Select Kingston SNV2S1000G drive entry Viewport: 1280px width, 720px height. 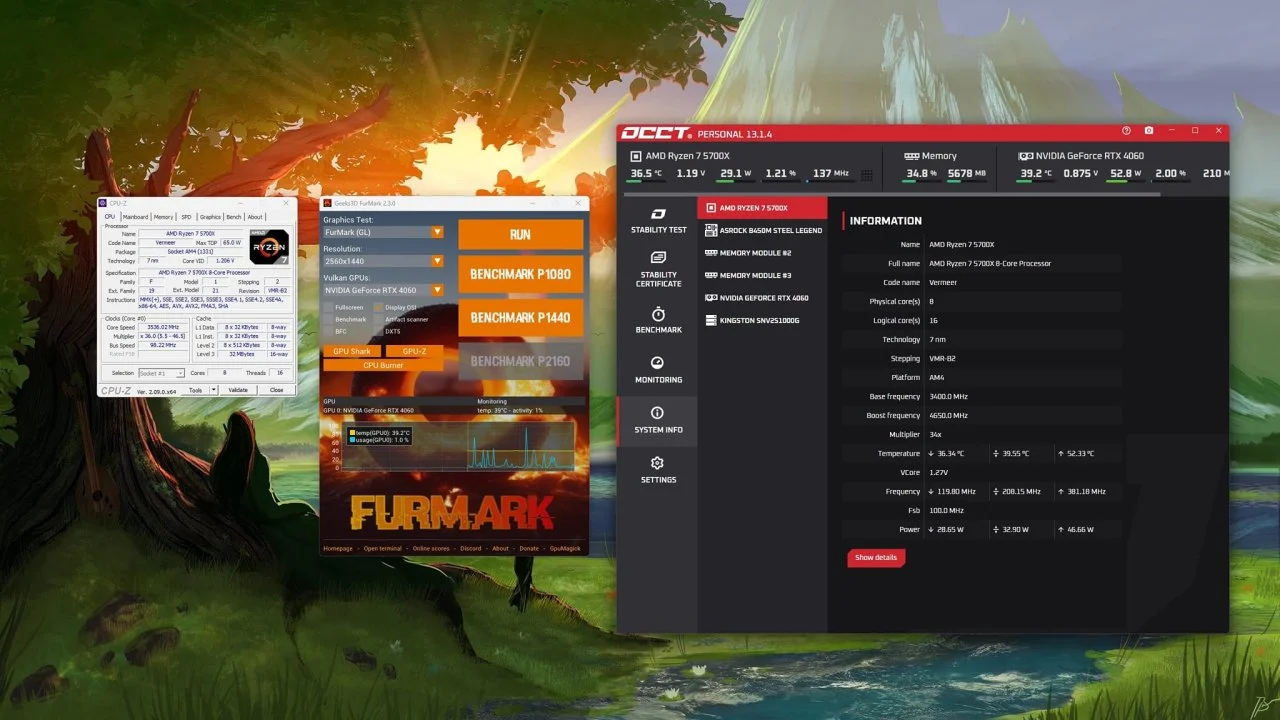pyautogui.click(x=763, y=320)
